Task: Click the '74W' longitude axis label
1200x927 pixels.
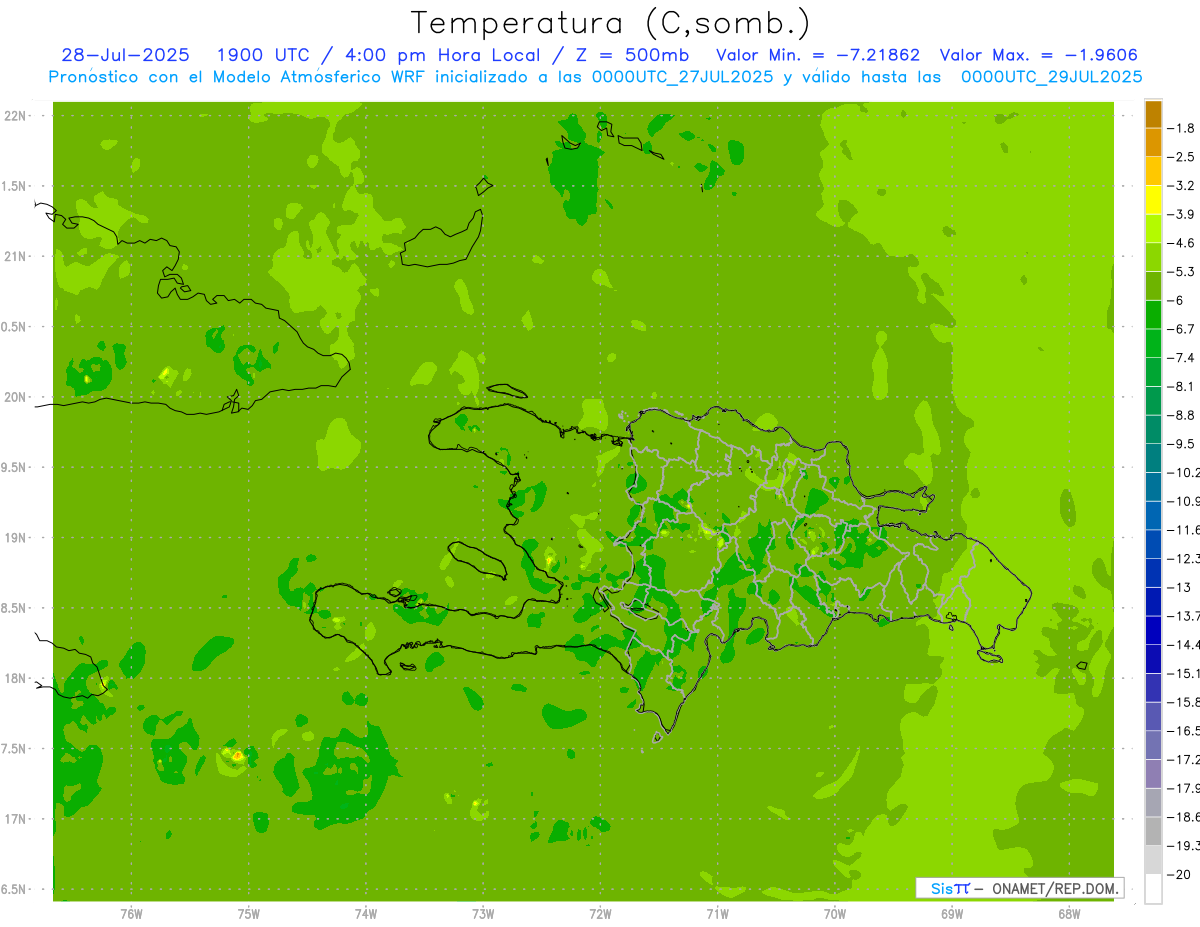Action: pos(366,914)
